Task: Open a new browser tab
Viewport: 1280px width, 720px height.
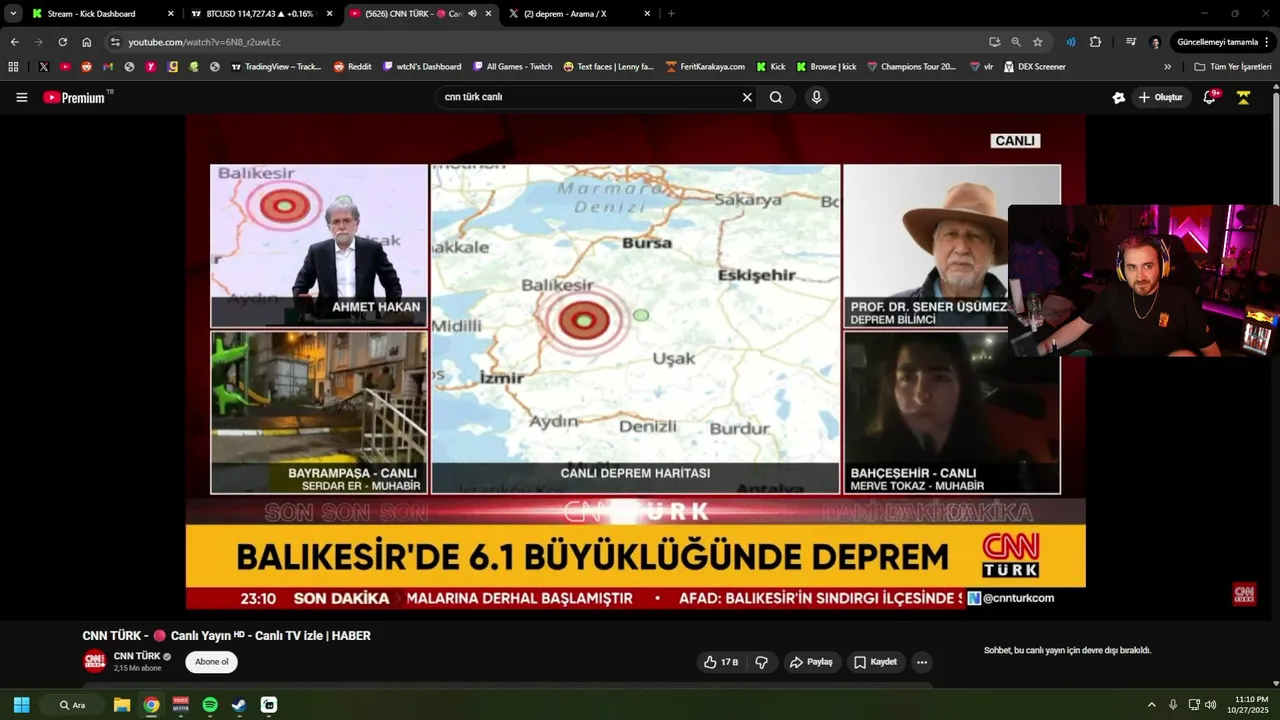Action: pyautogui.click(x=671, y=14)
